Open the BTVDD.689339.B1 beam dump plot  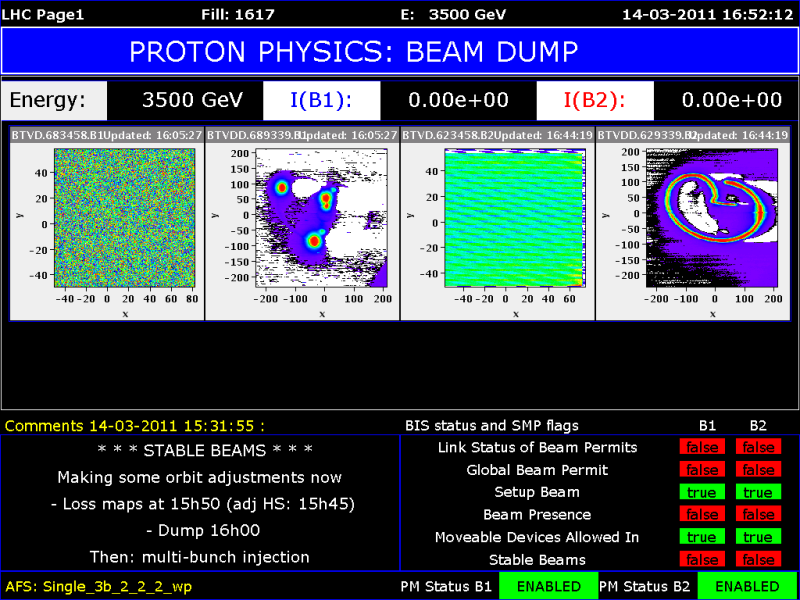point(320,217)
